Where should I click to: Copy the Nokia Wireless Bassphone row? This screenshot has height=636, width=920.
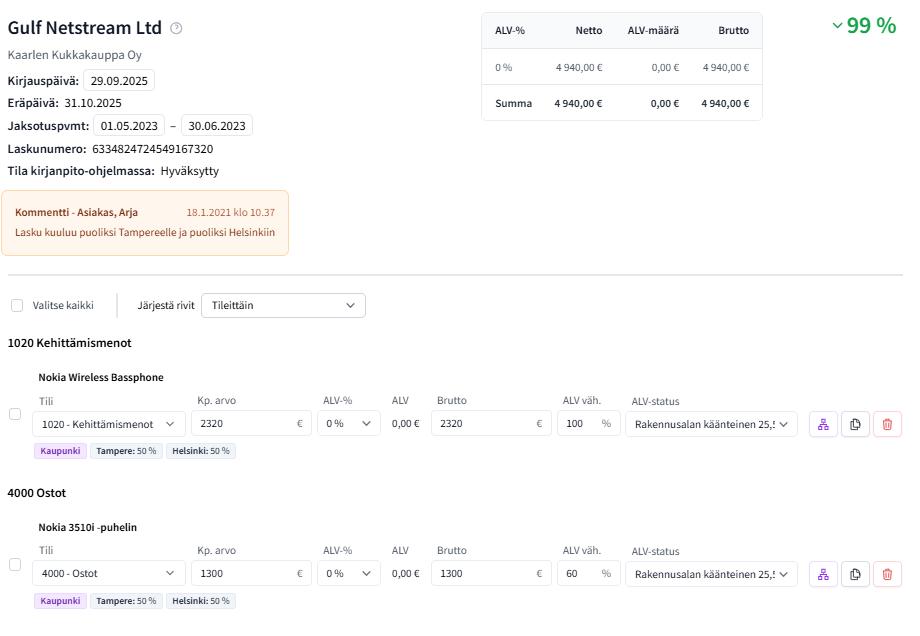point(855,424)
